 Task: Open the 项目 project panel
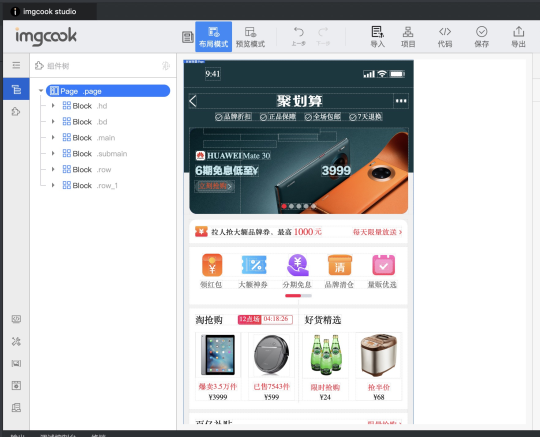click(x=408, y=37)
